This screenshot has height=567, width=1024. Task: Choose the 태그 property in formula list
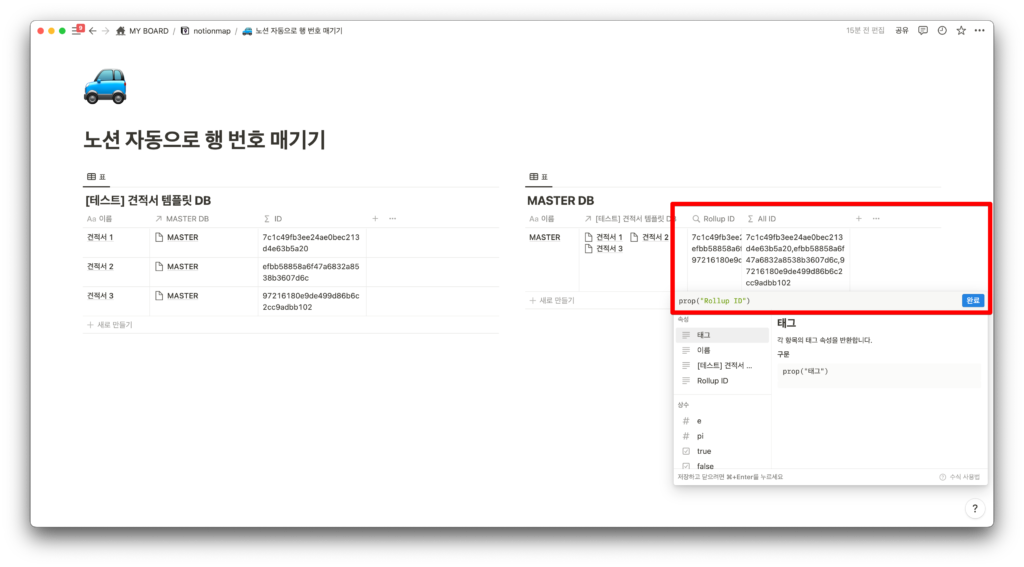[704, 335]
